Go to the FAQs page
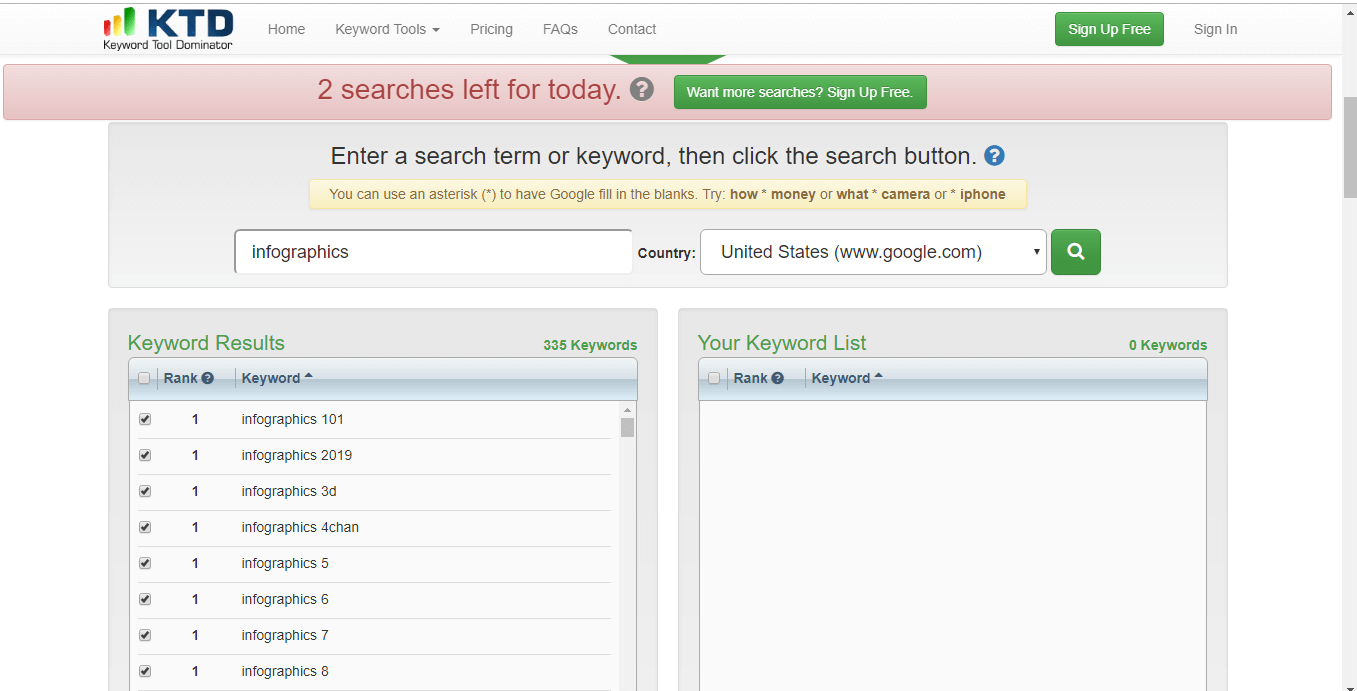Viewport: 1357px width, 691px height. pos(560,29)
